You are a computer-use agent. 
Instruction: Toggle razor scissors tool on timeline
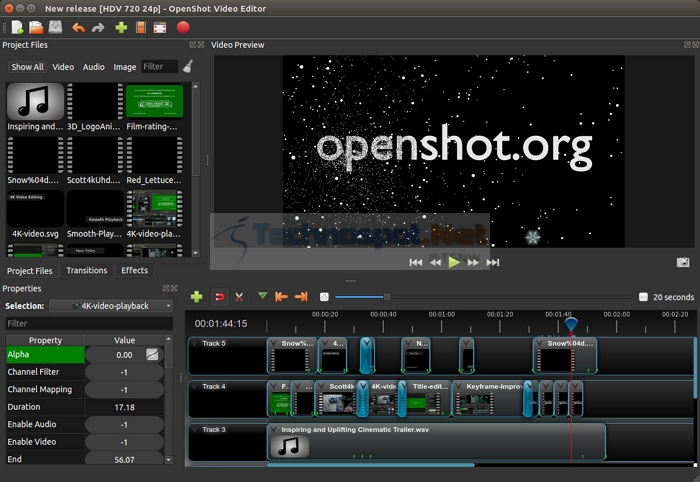point(239,297)
